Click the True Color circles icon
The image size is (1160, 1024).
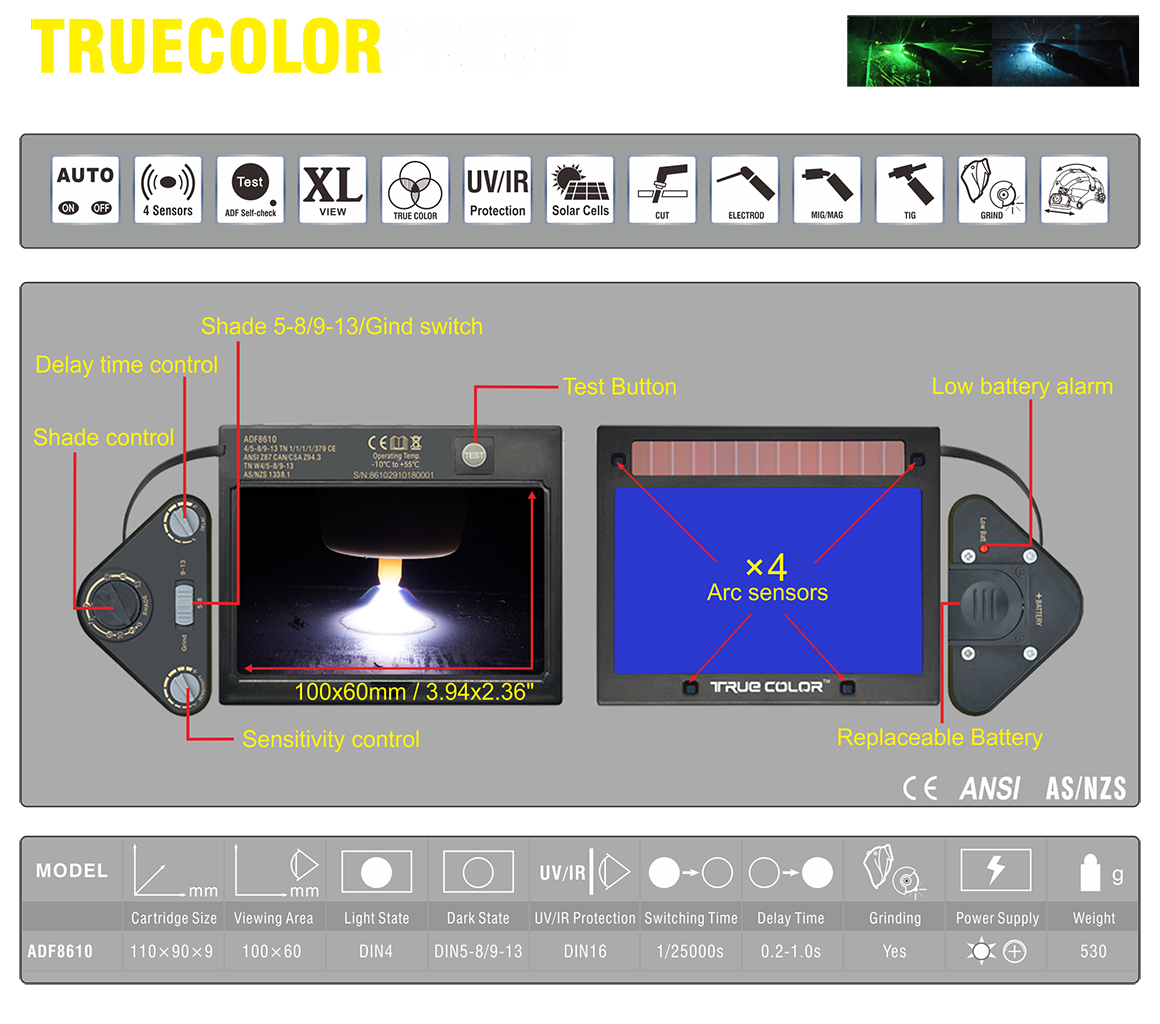(415, 190)
